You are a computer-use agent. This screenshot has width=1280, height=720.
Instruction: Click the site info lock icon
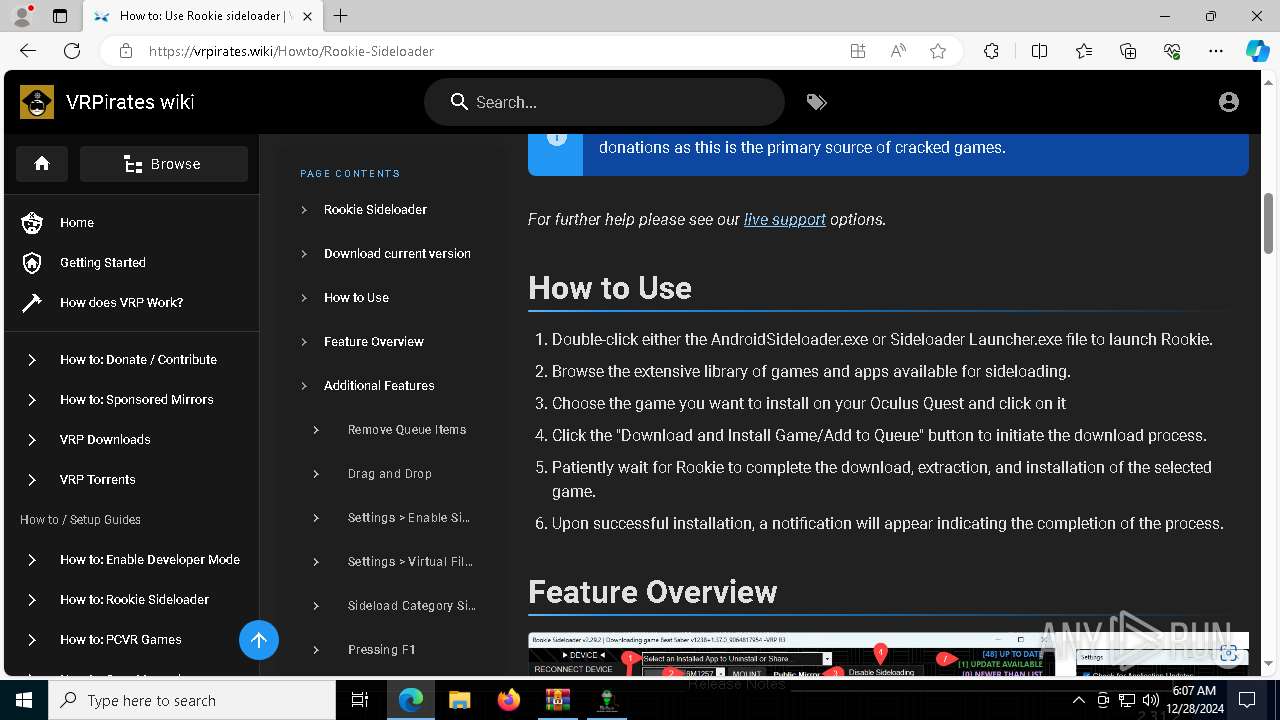tap(126, 51)
